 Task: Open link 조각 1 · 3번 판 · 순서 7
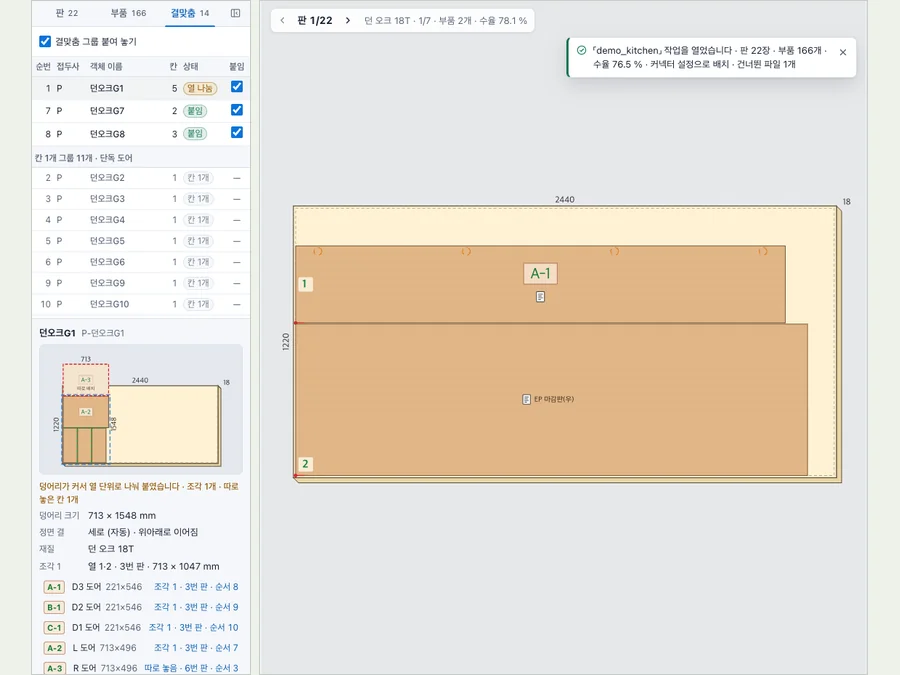point(196,647)
